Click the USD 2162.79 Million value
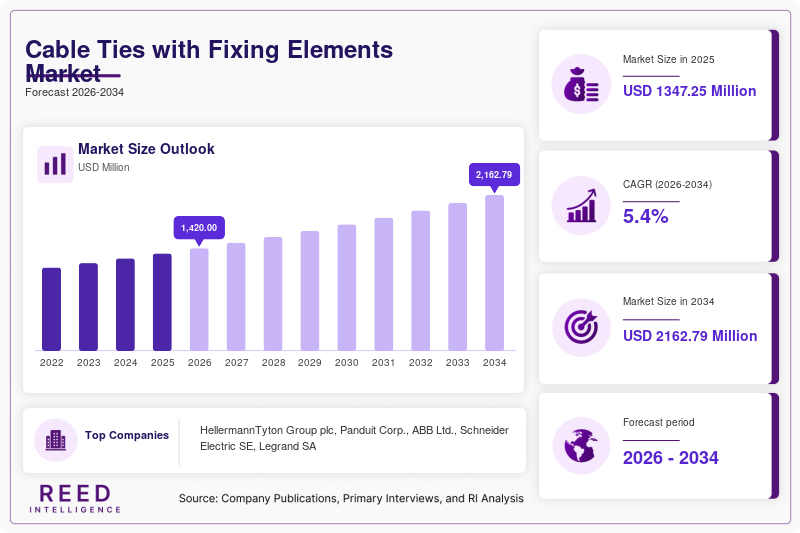 pos(690,336)
